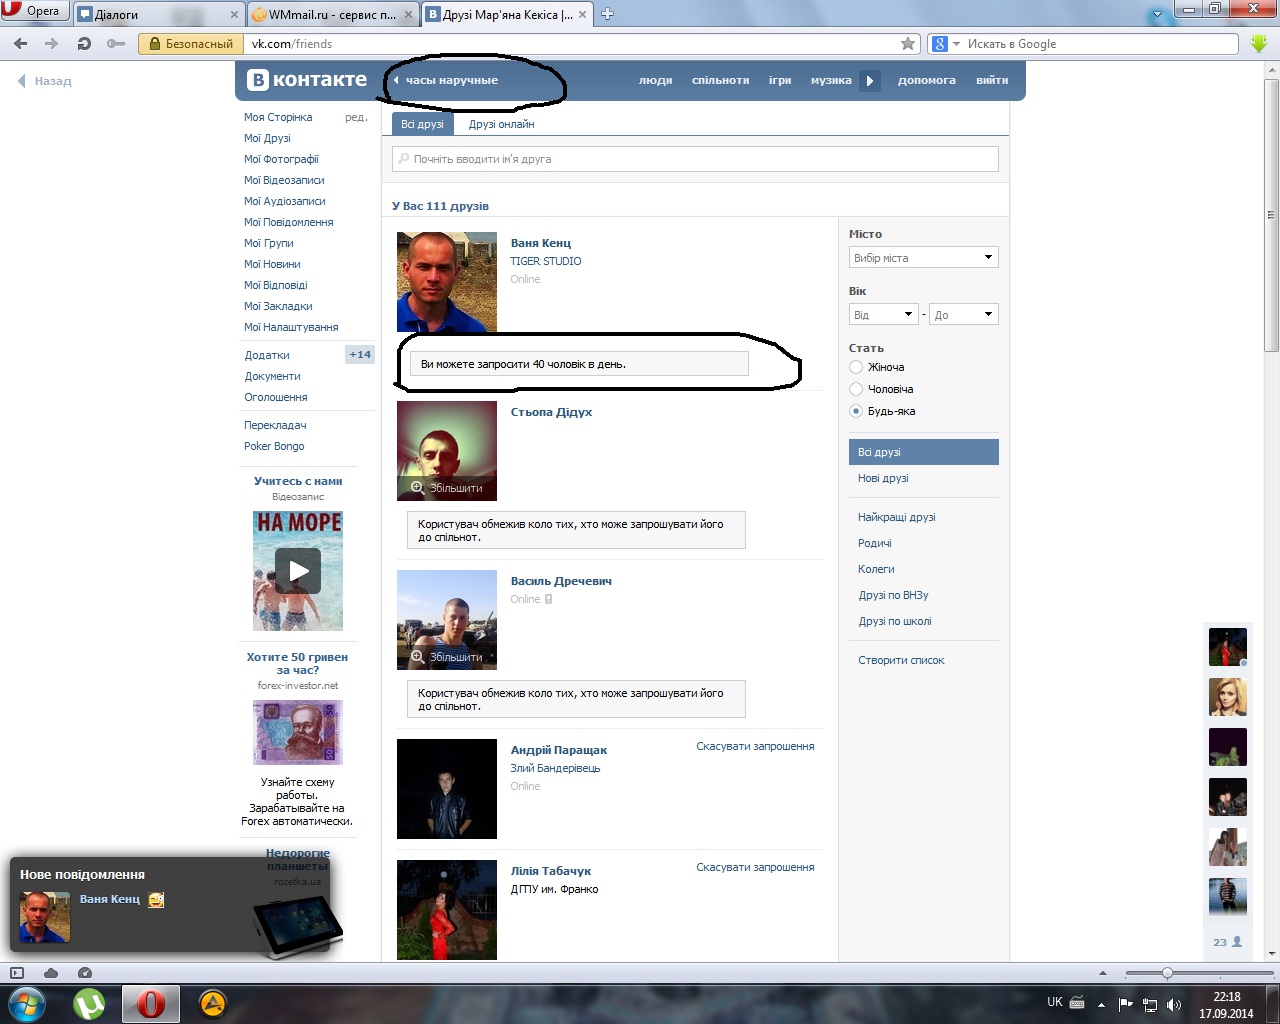Select the Будь-яка gender radio button

856,411
